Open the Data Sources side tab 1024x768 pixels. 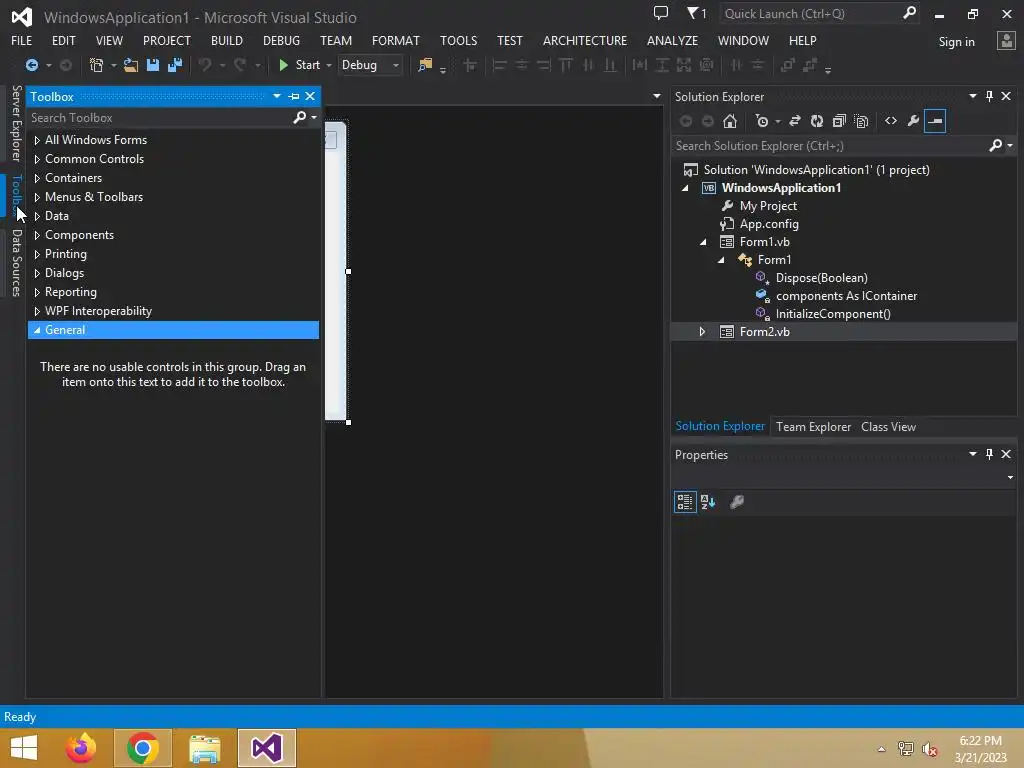pyautogui.click(x=16, y=263)
